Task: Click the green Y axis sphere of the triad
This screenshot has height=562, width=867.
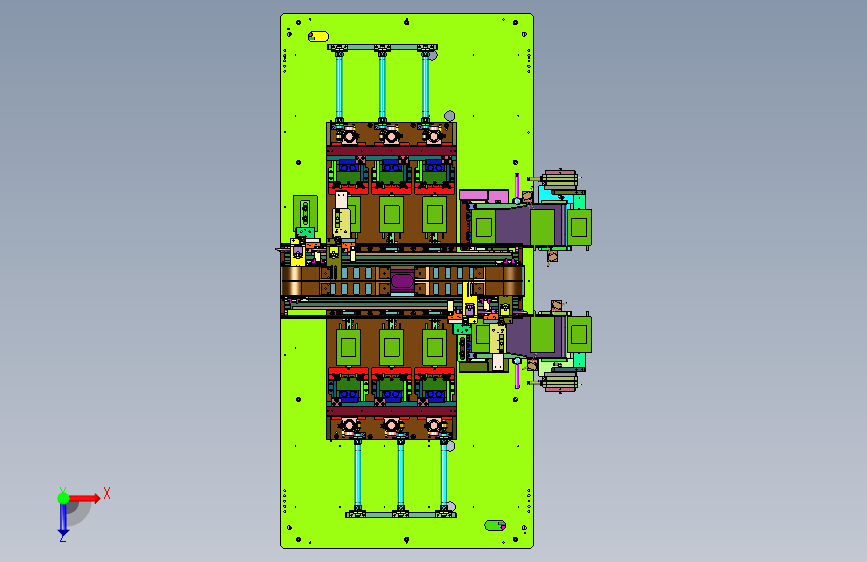Action: pyautogui.click(x=63, y=498)
